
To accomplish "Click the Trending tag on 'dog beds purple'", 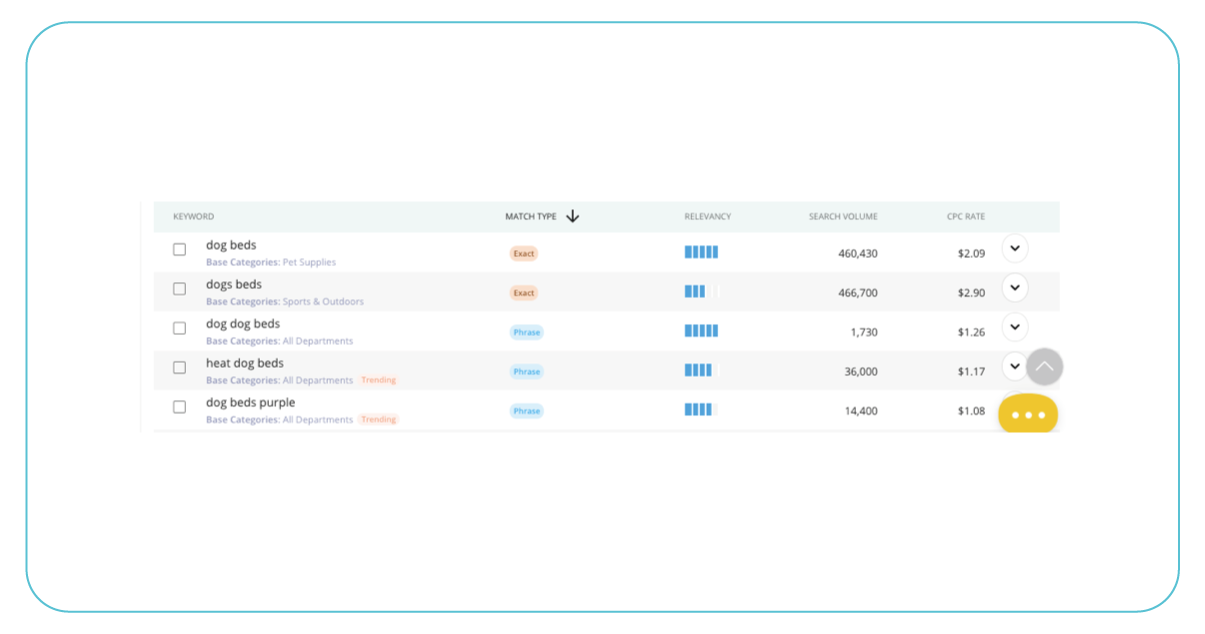I will (379, 420).
